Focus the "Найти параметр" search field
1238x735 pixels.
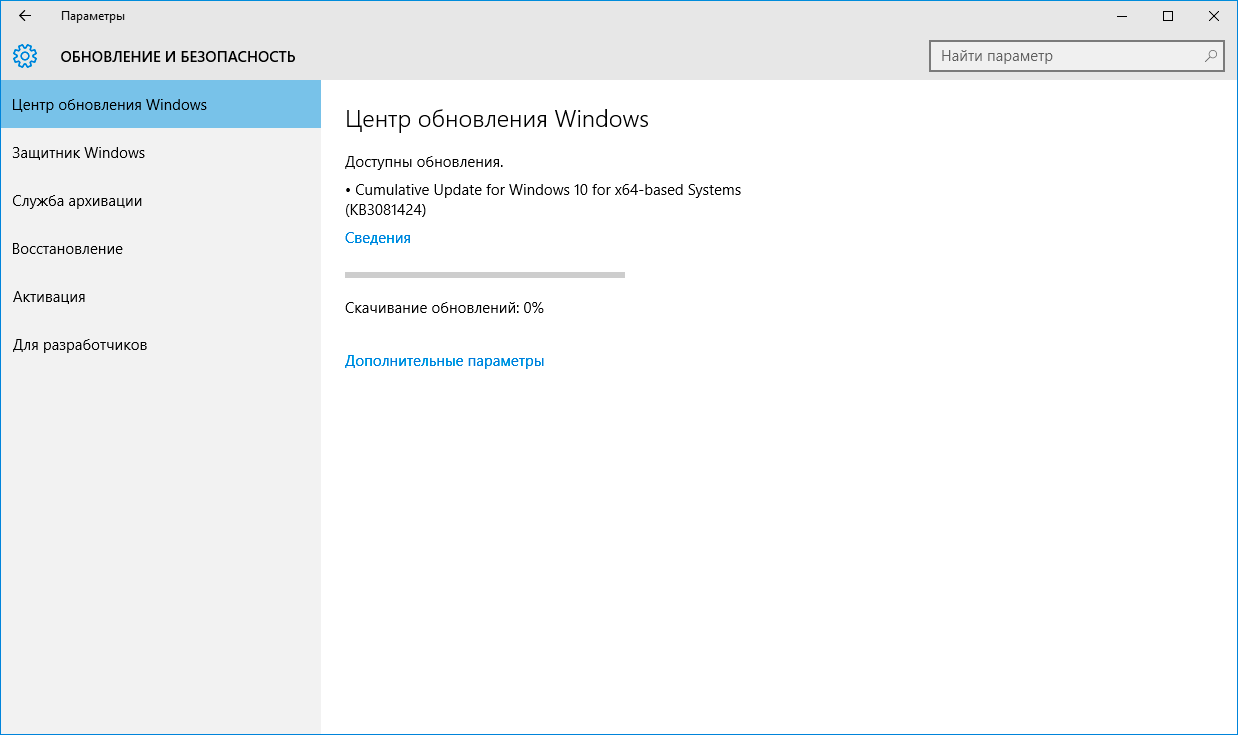point(1077,56)
